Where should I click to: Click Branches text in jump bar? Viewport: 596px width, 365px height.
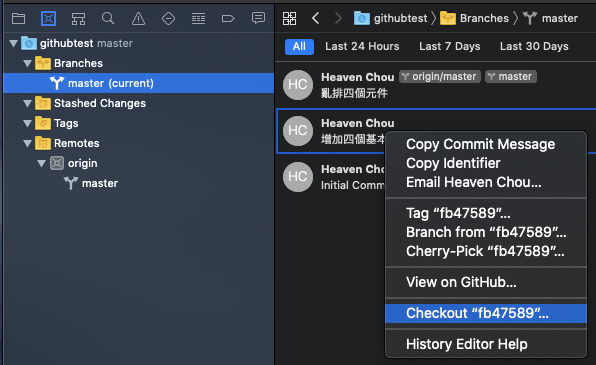pyautogui.click(x=484, y=18)
